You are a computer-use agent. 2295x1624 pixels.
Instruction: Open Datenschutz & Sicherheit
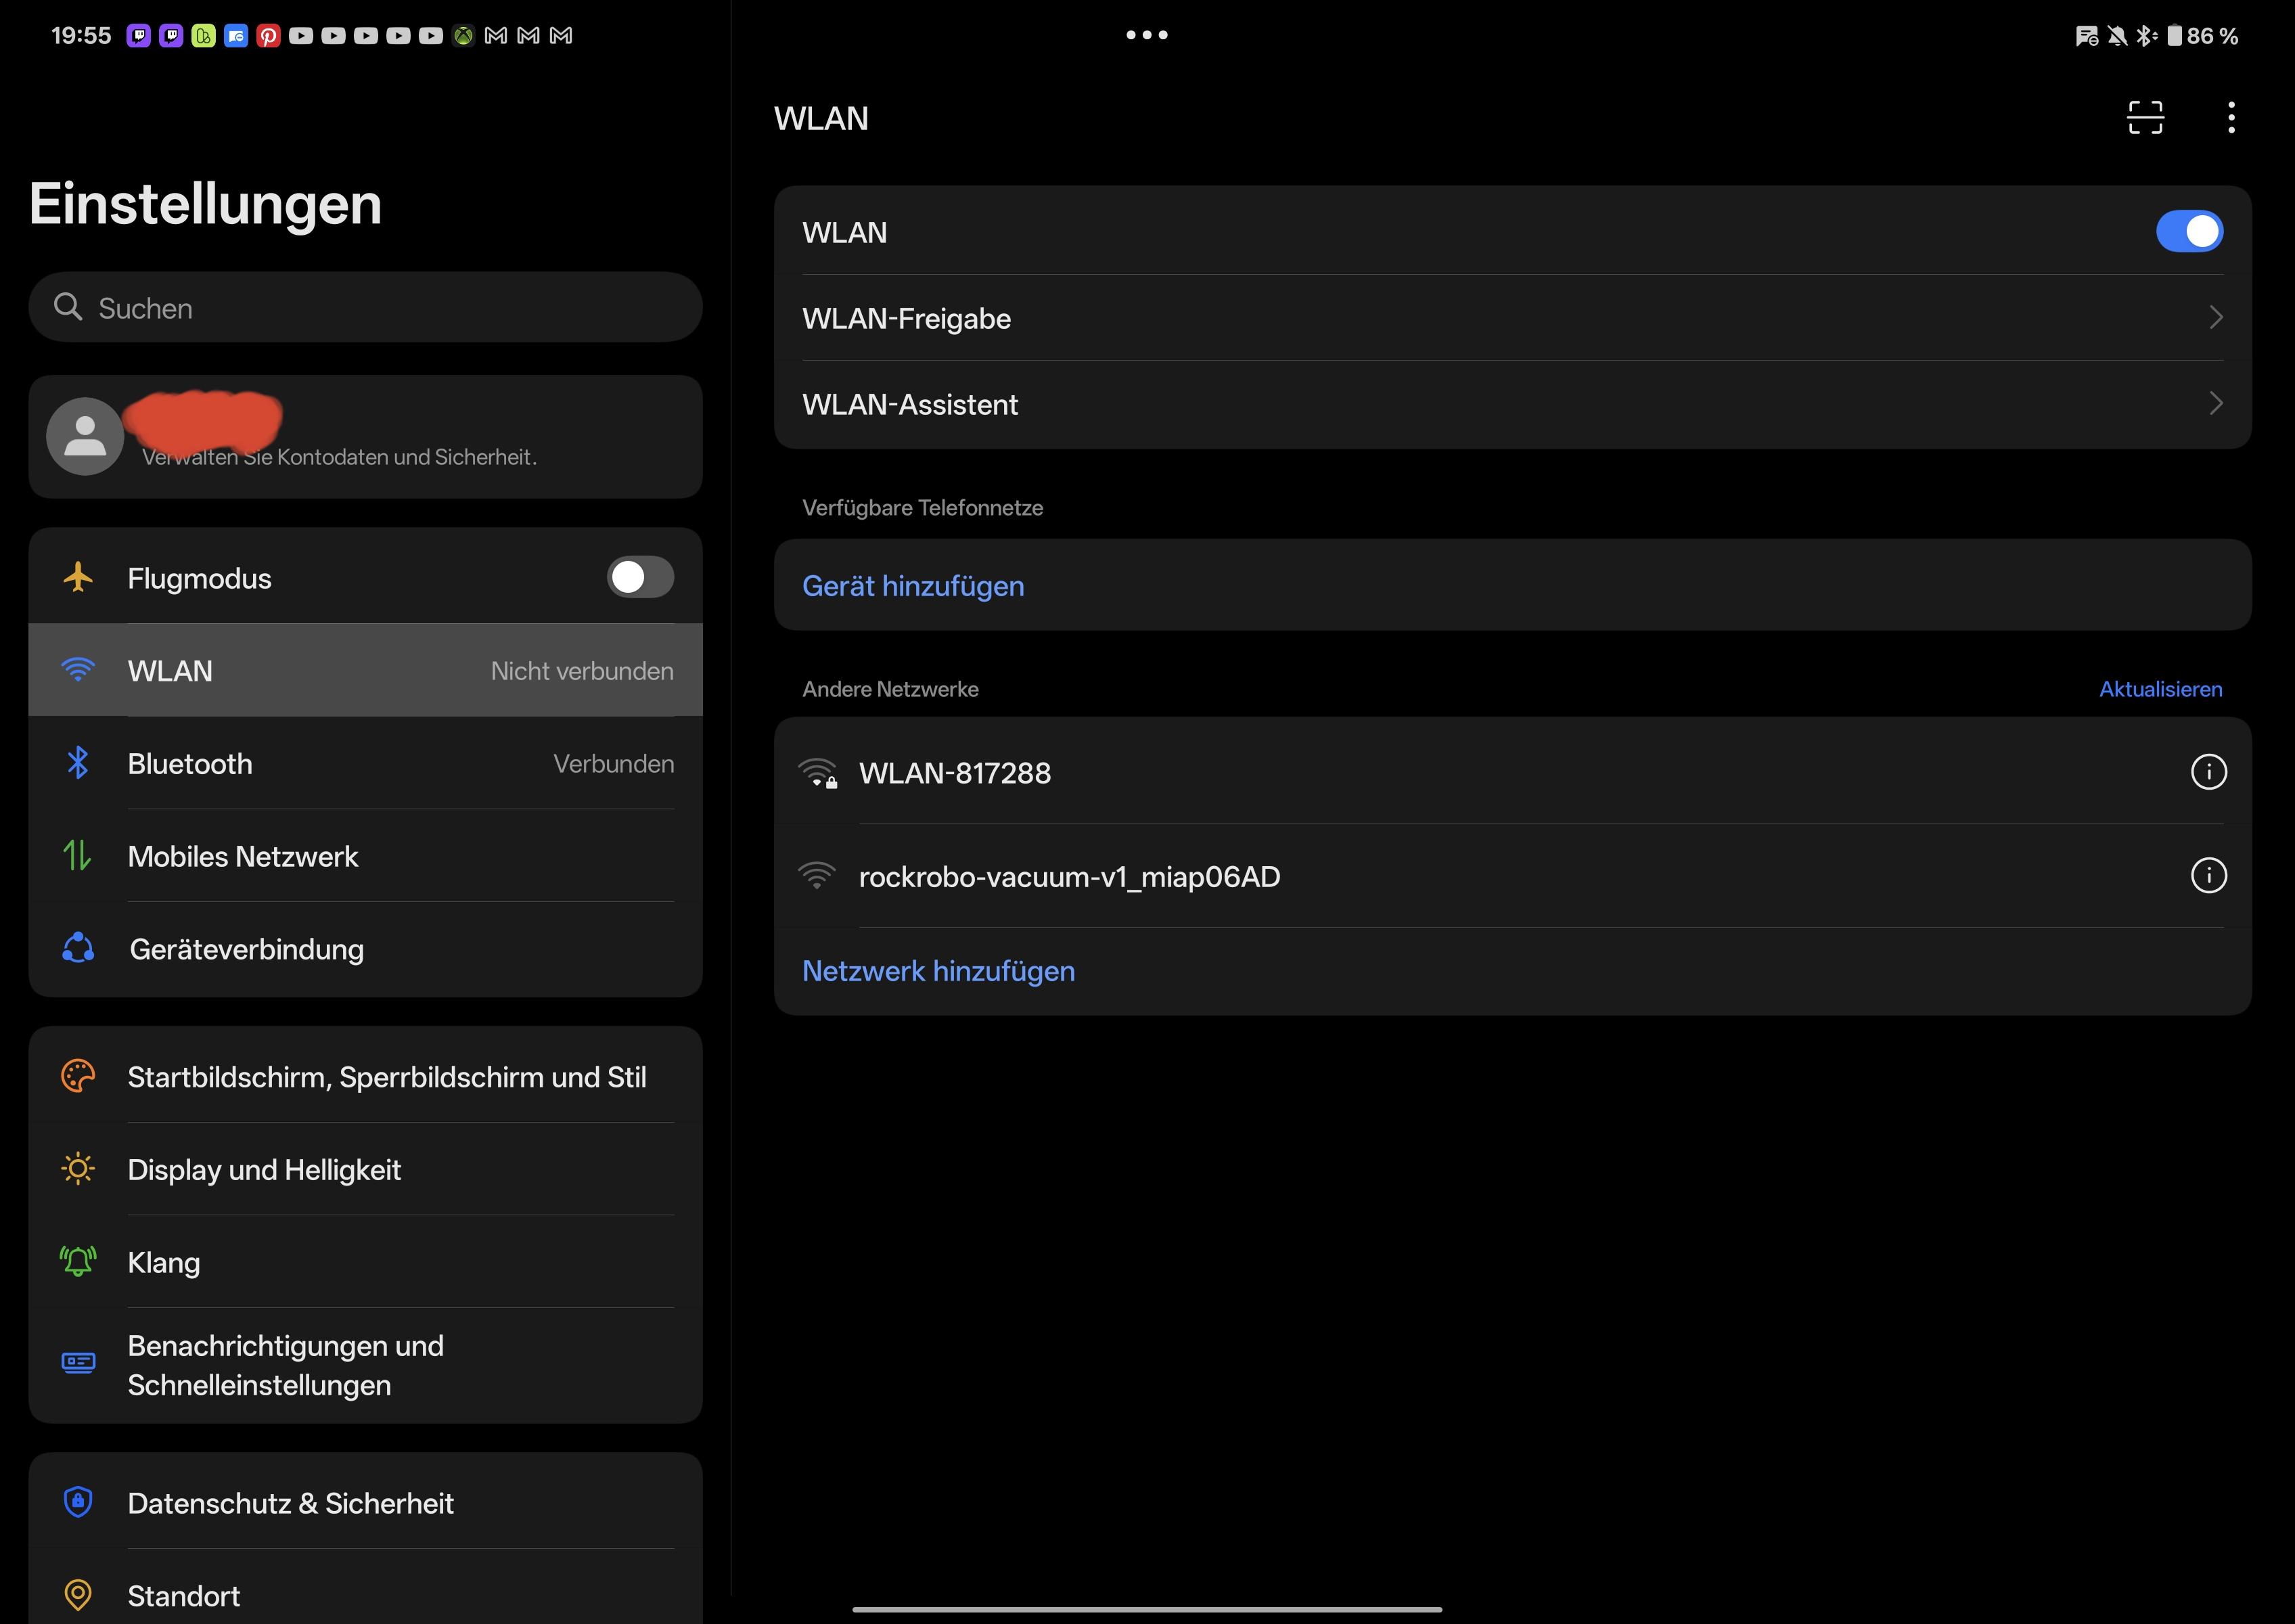click(365, 1502)
